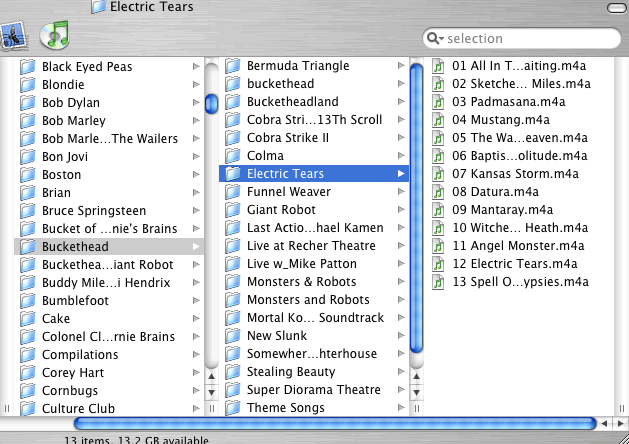Click the Colma folder icon
Image resolution: width=629 pixels, height=444 pixels.
233,156
